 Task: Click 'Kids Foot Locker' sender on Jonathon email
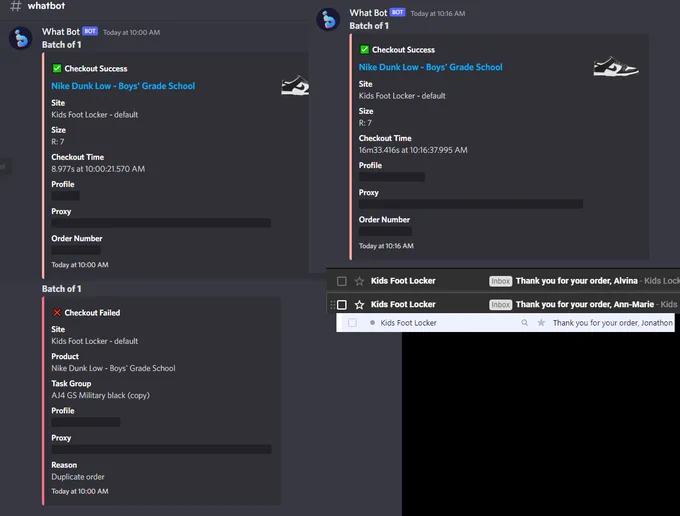click(x=408, y=323)
